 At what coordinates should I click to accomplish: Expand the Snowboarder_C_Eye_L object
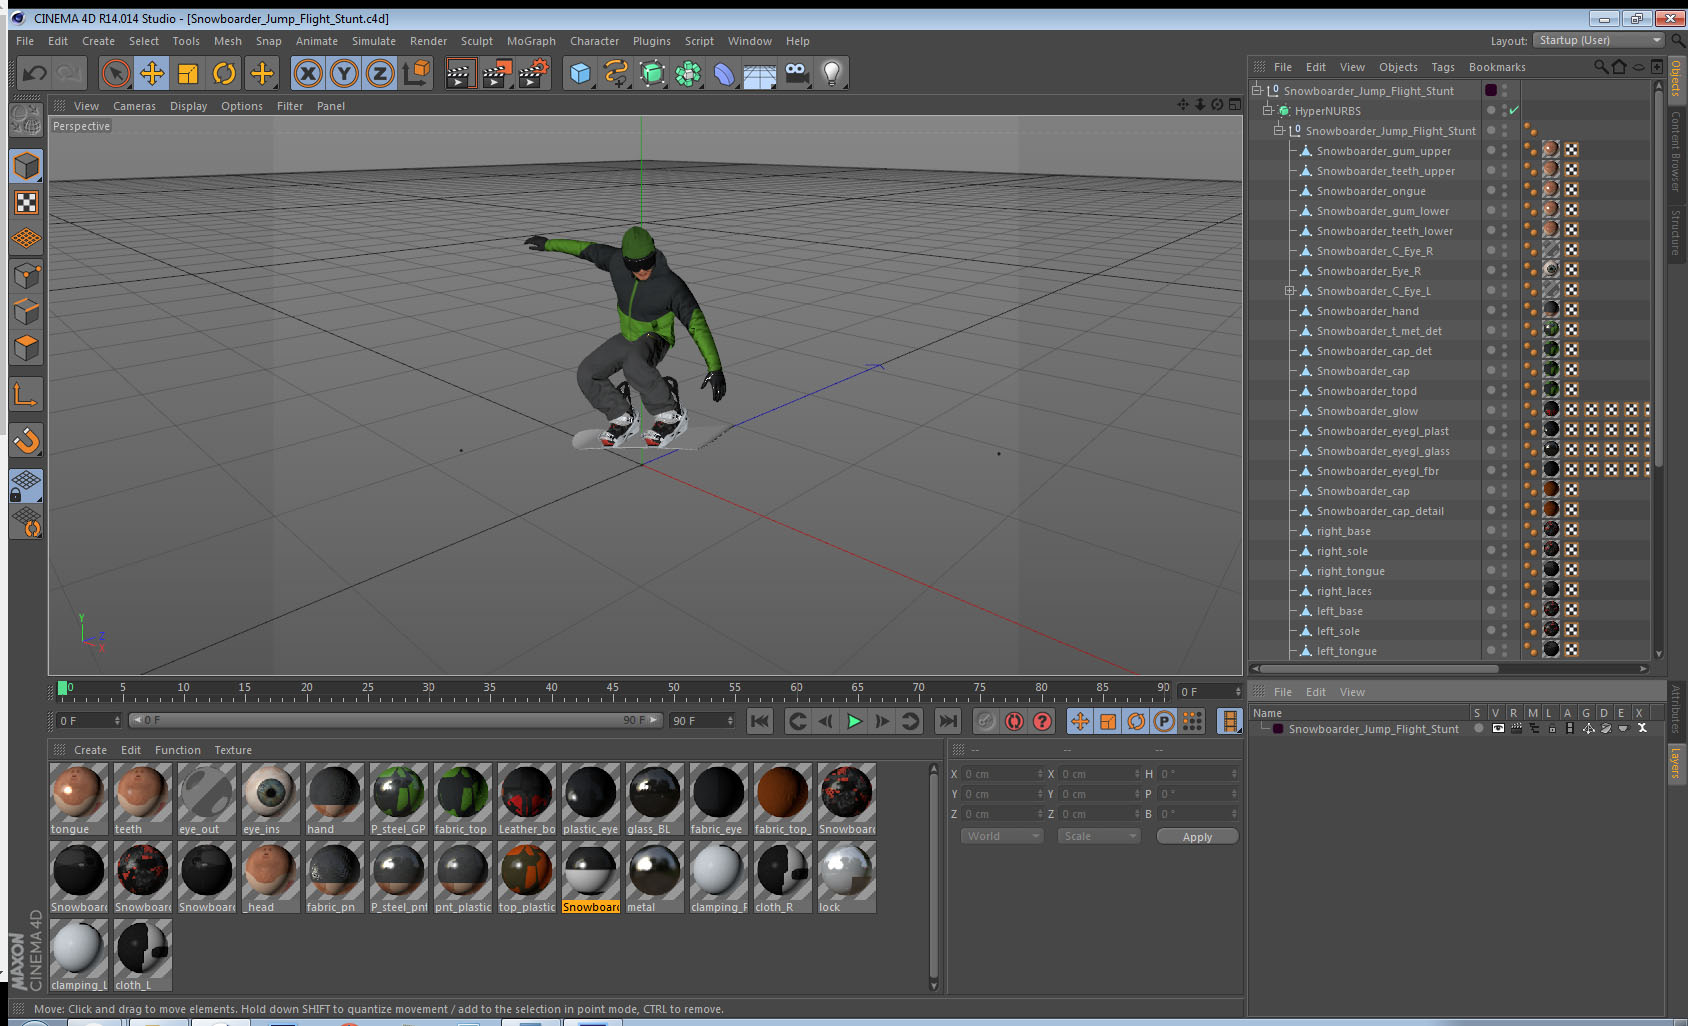coord(1290,291)
